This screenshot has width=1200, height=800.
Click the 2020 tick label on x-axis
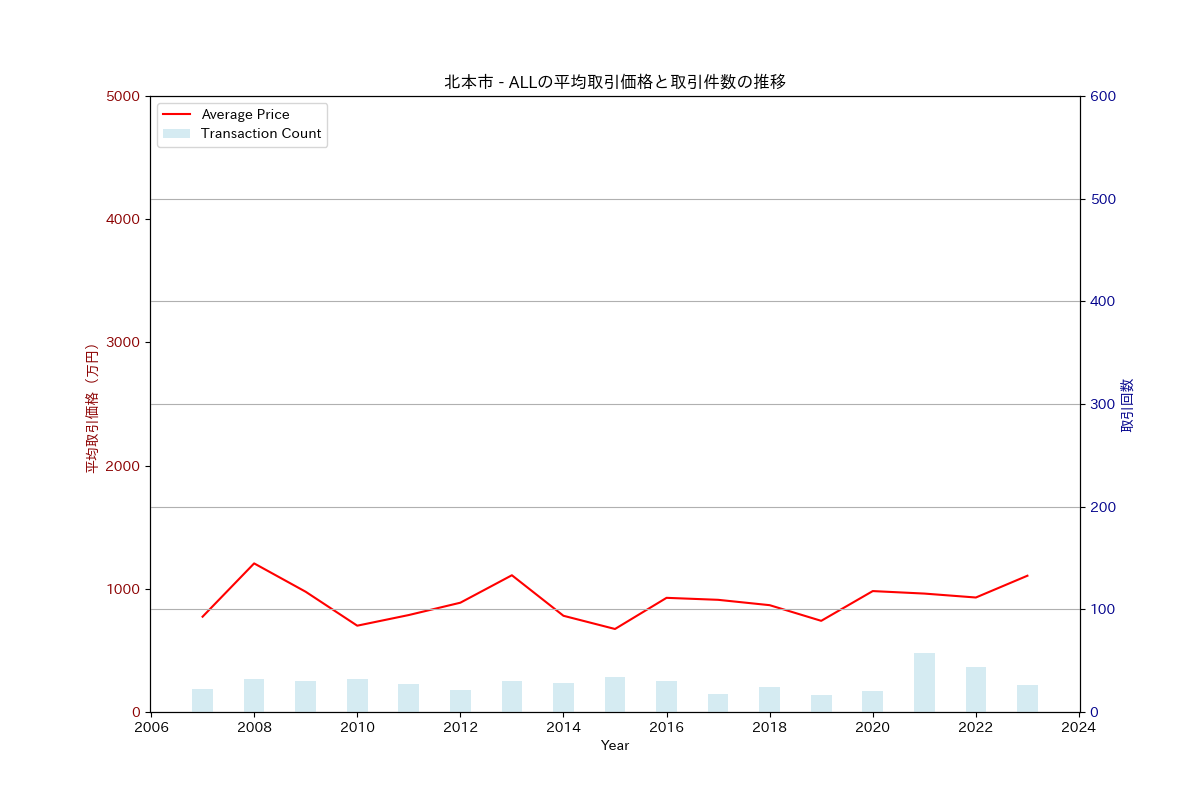tap(873, 728)
